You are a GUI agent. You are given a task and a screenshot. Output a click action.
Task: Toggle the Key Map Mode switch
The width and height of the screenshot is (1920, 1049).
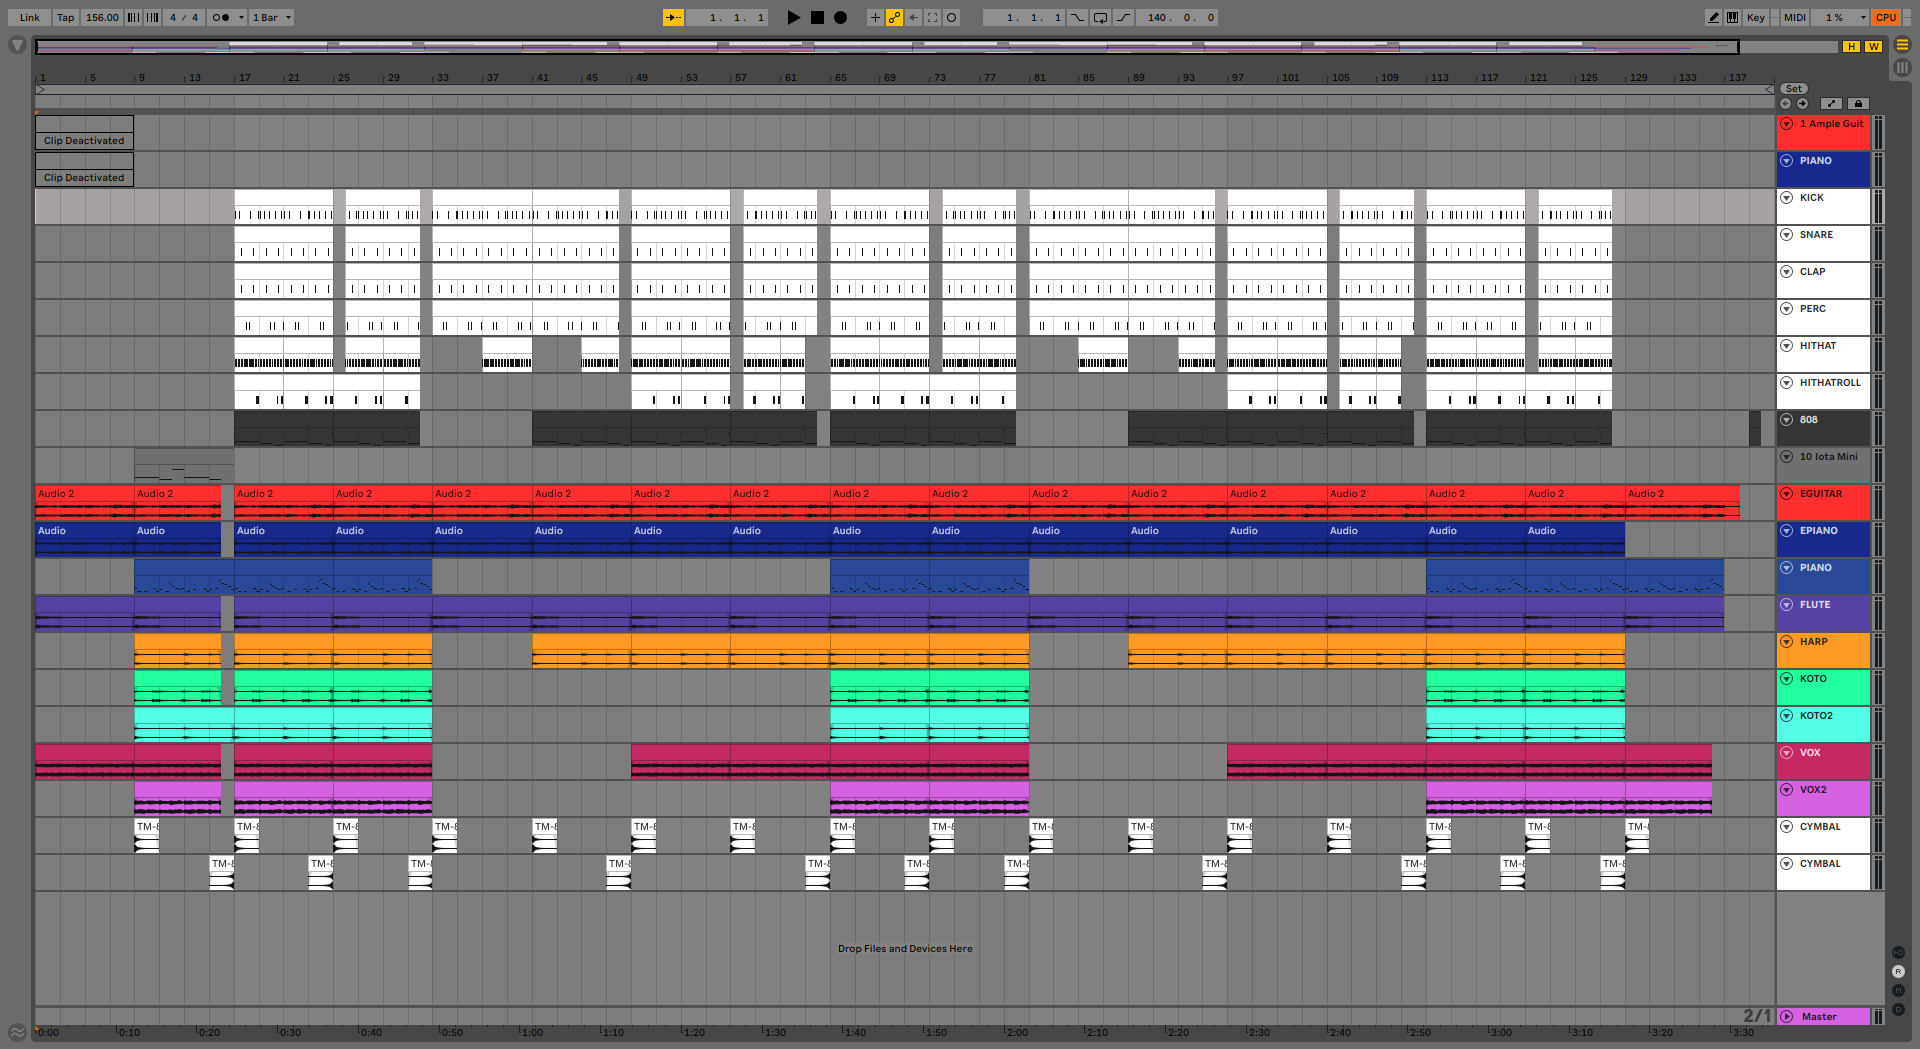(1756, 17)
